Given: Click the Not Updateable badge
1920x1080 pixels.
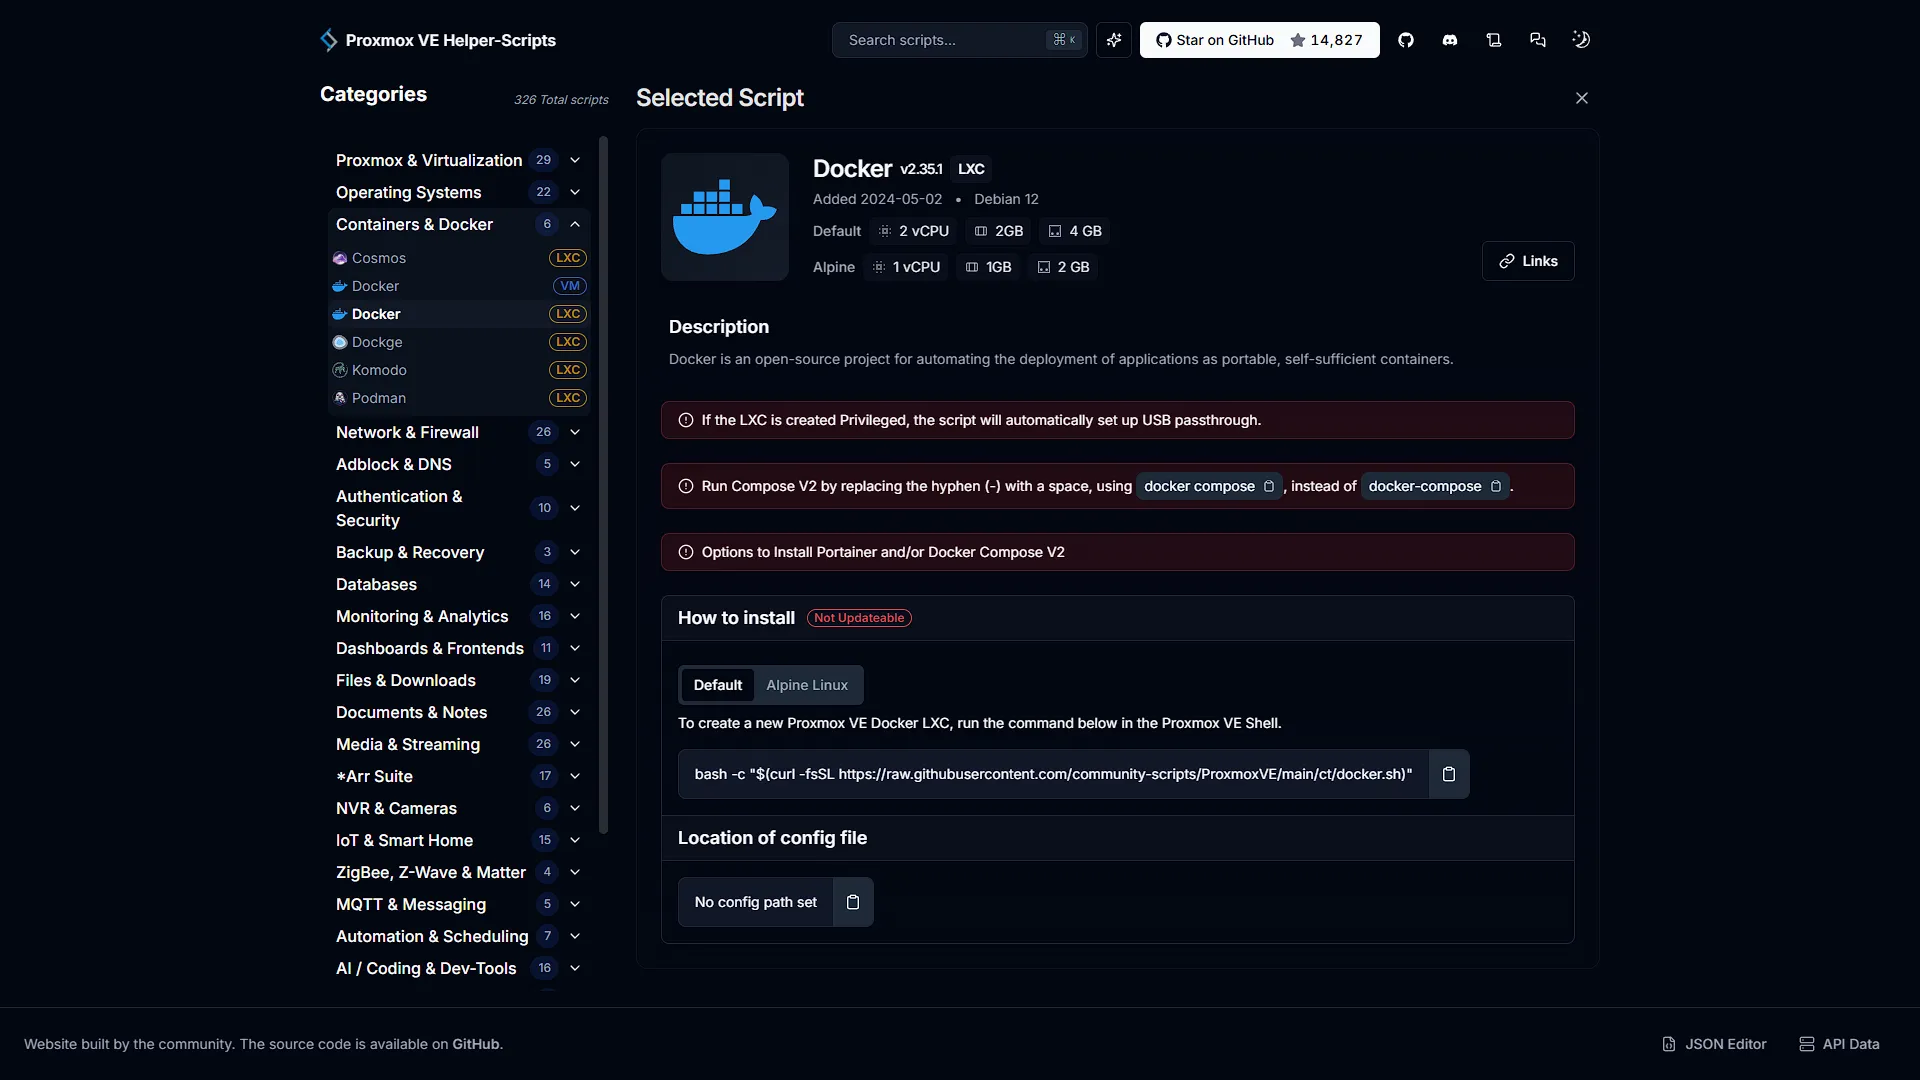Looking at the screenshot, I should click(859, 618).
